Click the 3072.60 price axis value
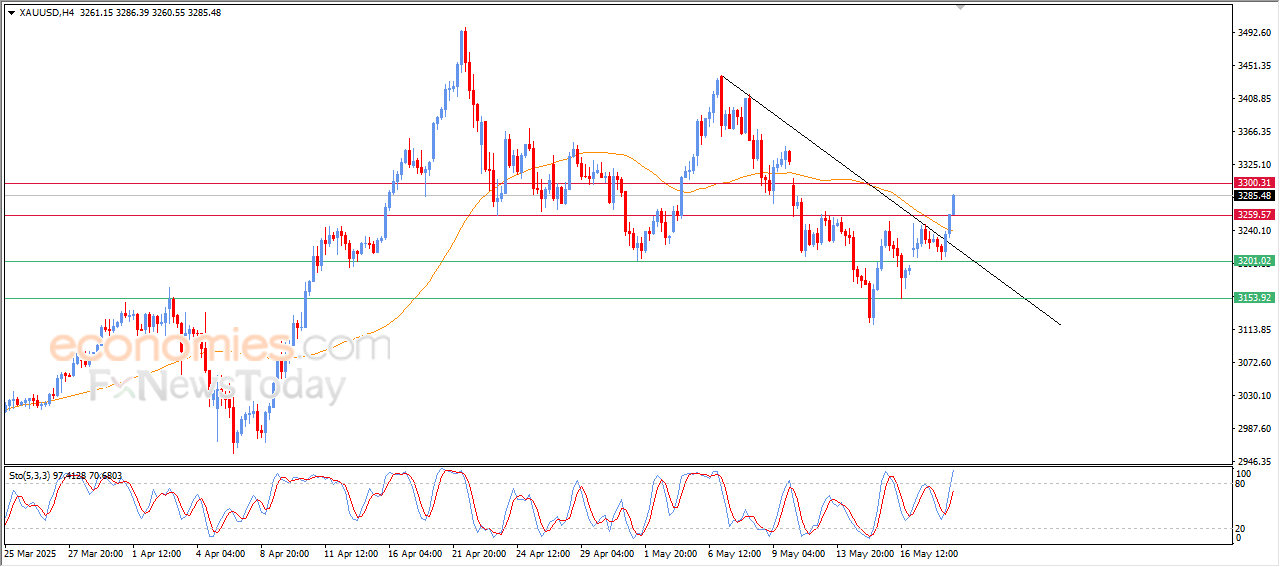The height and width of the screenshot is (567, 1280). pos(1257,363)
